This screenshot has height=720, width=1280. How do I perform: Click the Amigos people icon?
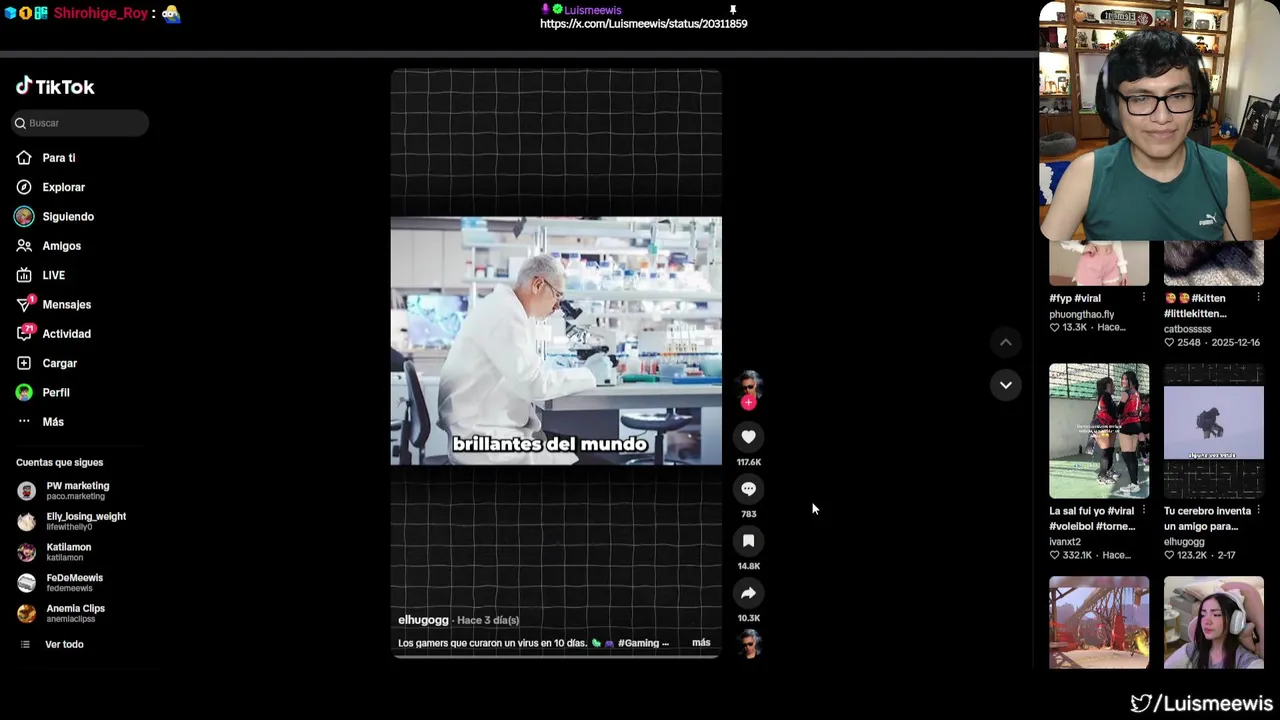point(24,246)
